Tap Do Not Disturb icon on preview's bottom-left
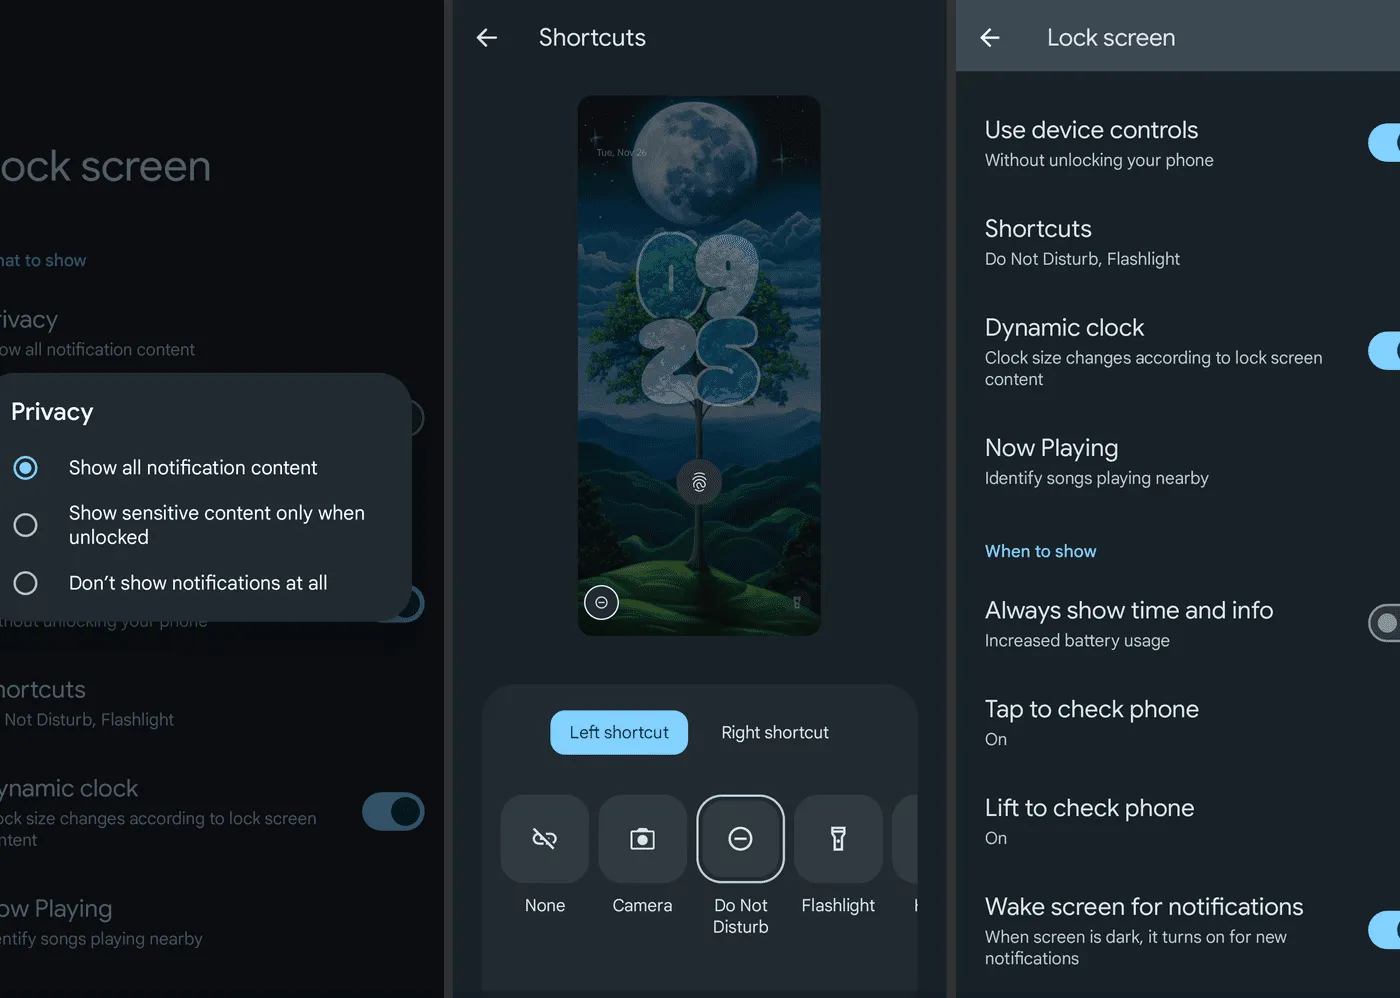 click(601, 602)
